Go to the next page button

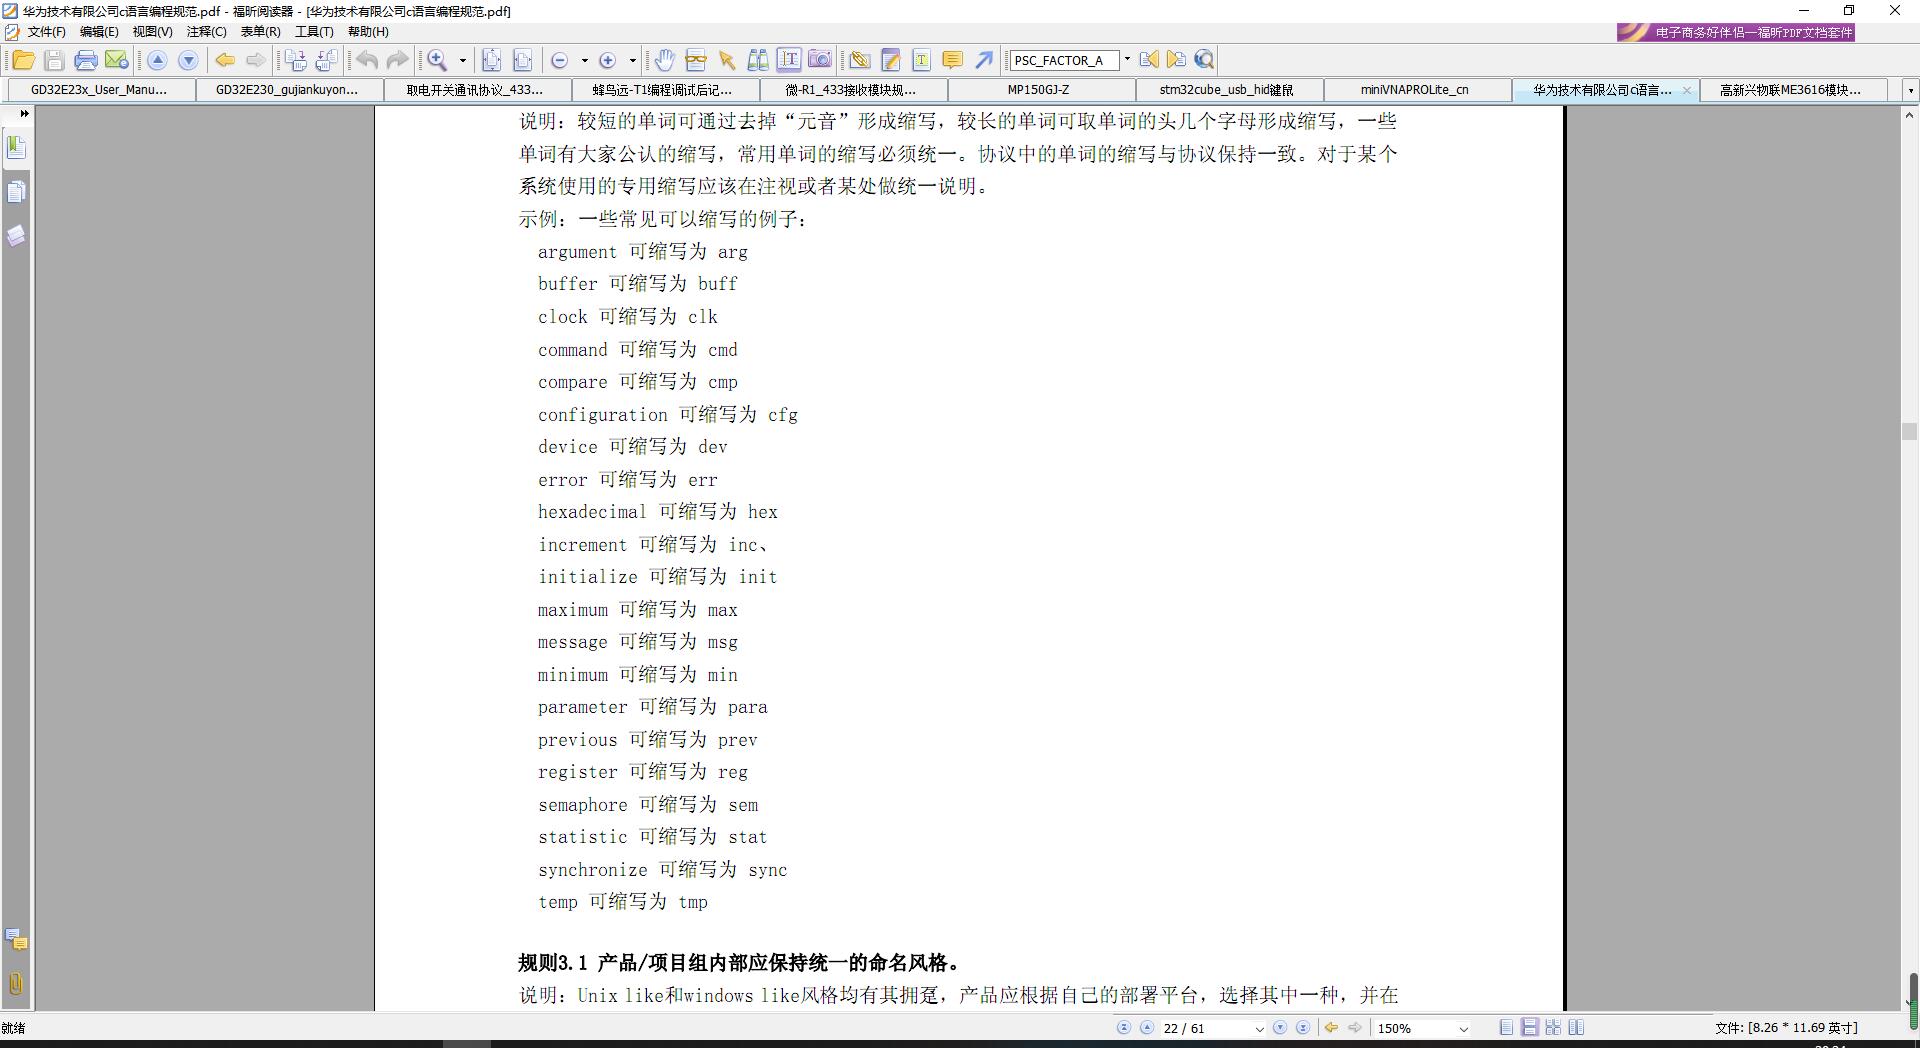click(x=1279, y=1027)
